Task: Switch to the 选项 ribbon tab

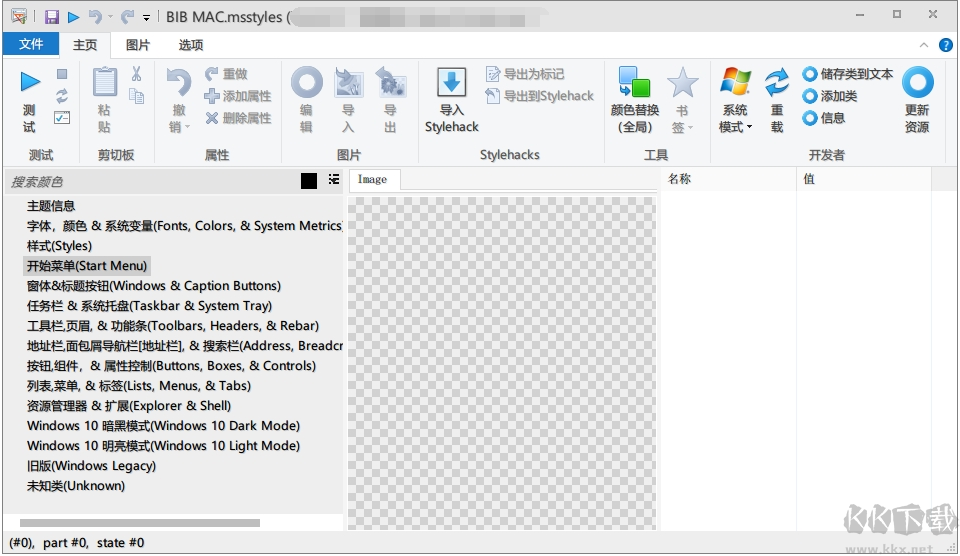Action: 190,45
